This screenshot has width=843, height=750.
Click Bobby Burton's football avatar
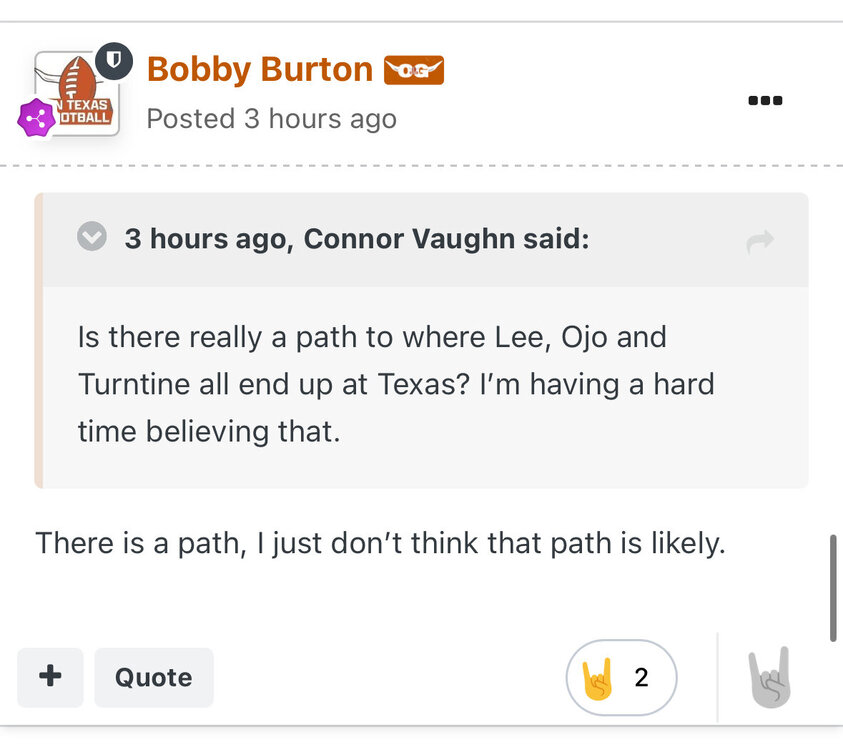pyautogui.click(x=77, y=92)
